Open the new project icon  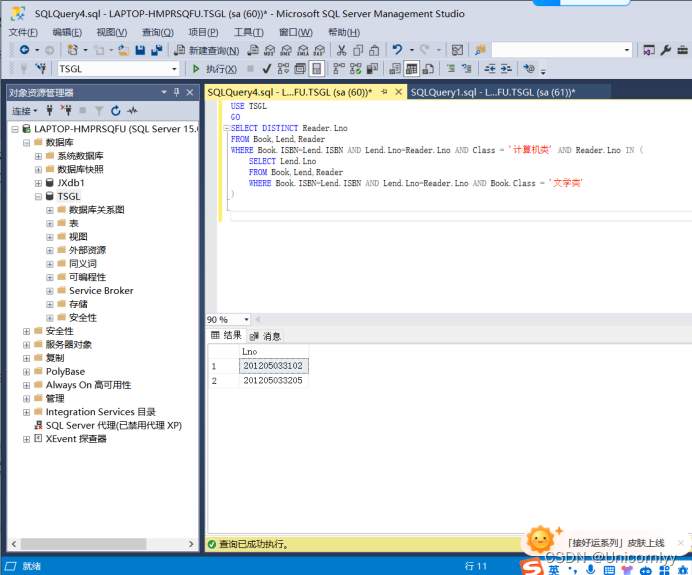point(72,50)
